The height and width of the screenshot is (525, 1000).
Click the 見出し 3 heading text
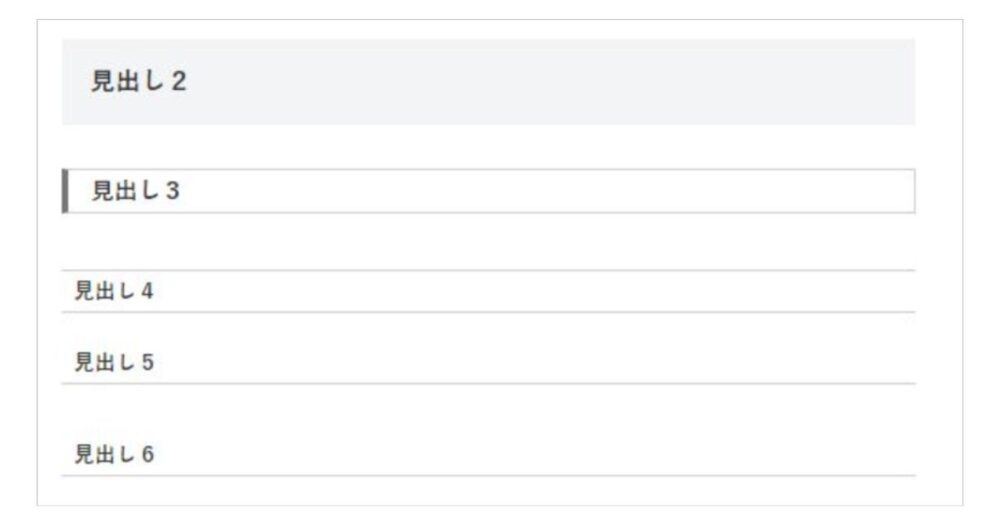pyautogui.click(x=135, y=191)
